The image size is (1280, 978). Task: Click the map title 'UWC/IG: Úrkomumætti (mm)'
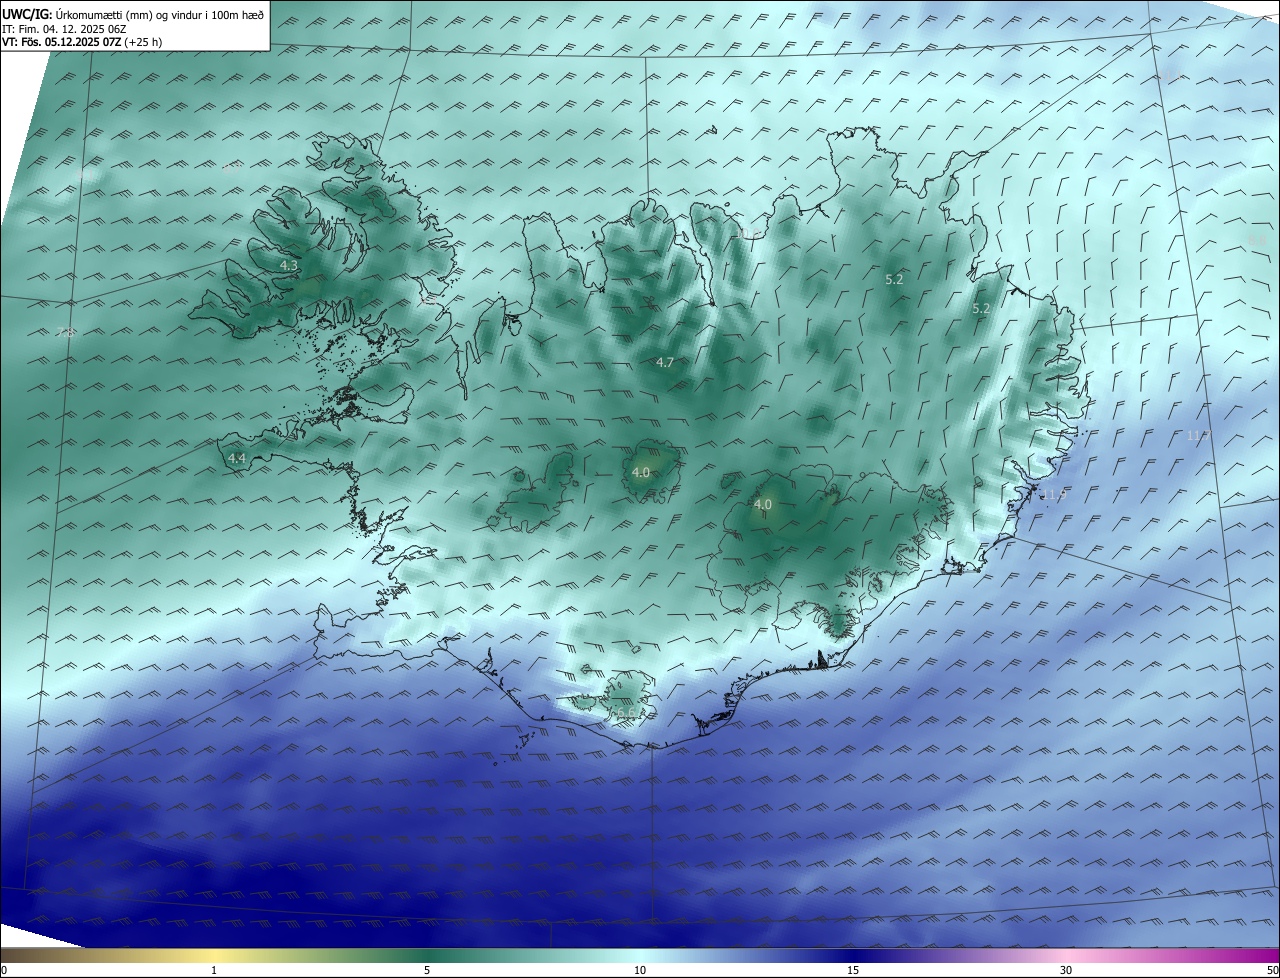[76, 14]
